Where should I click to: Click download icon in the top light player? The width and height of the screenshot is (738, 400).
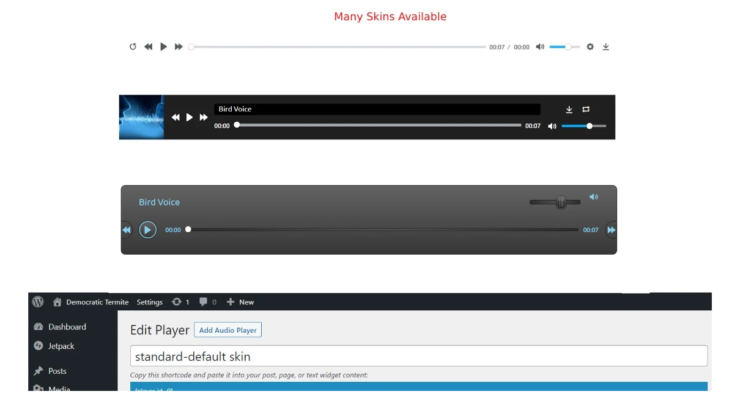coord(606,47)
